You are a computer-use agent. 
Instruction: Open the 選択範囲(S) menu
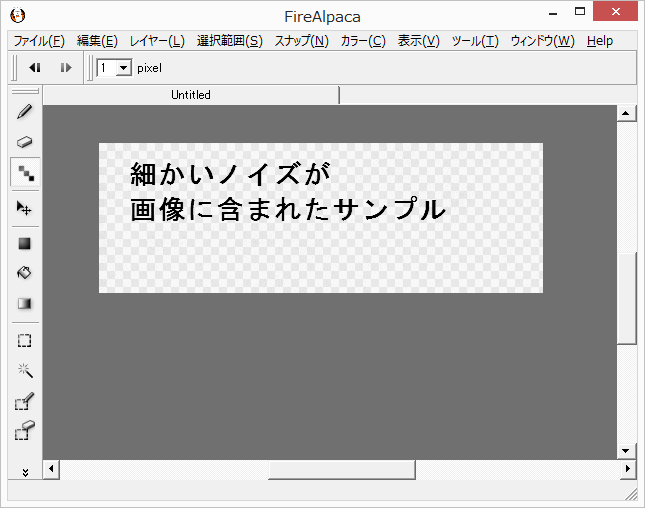[230, 41]
